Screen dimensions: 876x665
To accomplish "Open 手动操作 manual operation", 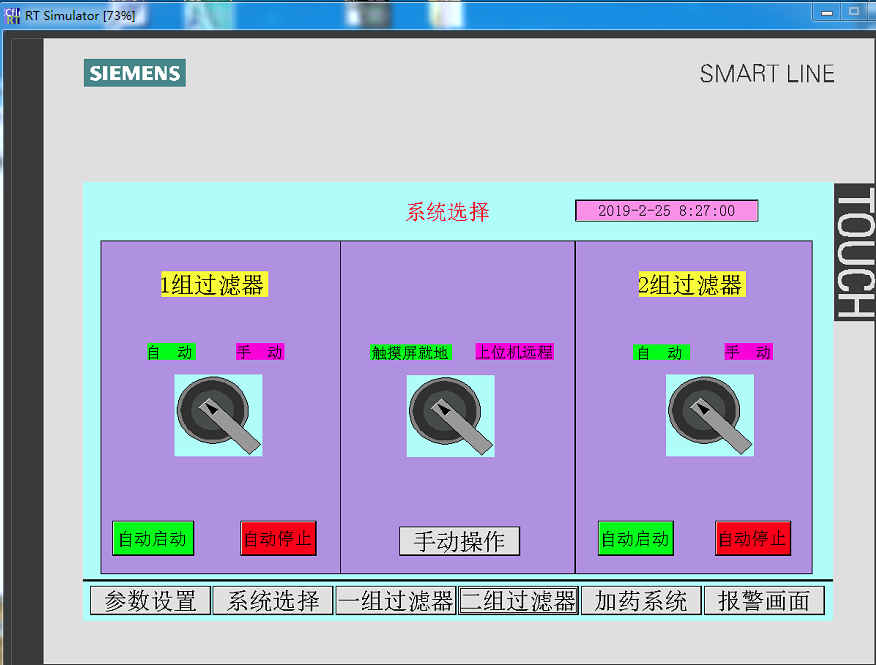I will (x=459, y=541).
